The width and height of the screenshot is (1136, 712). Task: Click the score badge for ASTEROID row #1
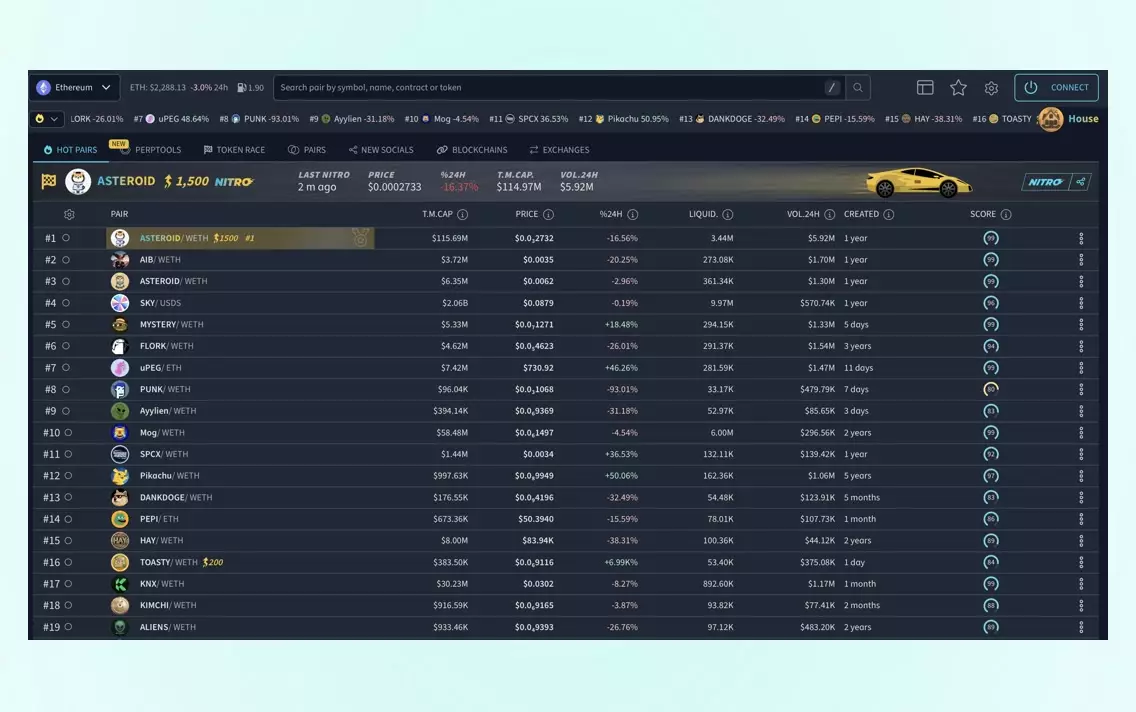tap(991, 238)
